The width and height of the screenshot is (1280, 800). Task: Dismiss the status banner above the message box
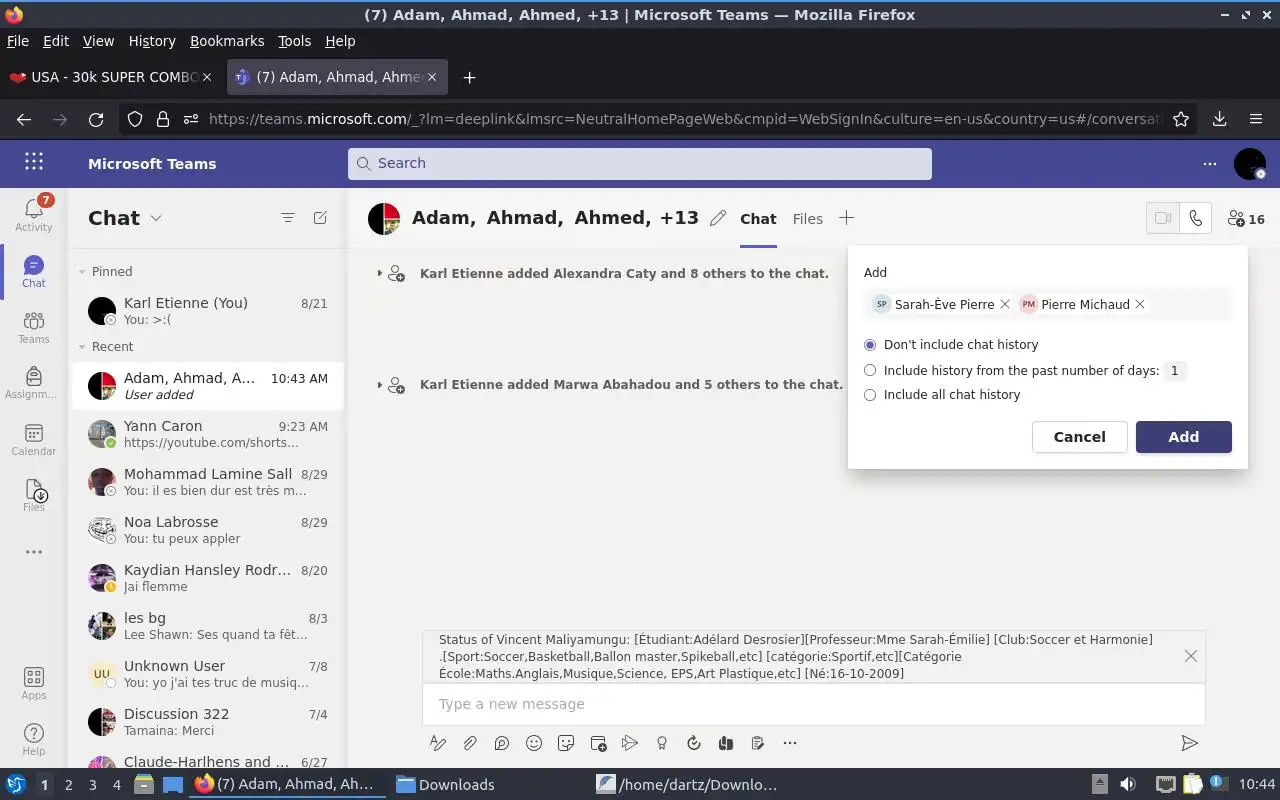point(1190,656)
